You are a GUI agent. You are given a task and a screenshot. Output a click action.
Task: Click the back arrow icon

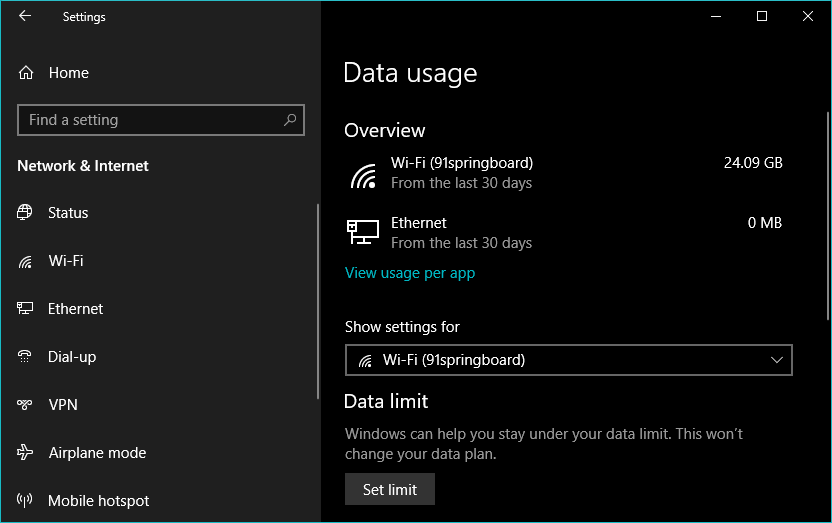pos(25,16)
